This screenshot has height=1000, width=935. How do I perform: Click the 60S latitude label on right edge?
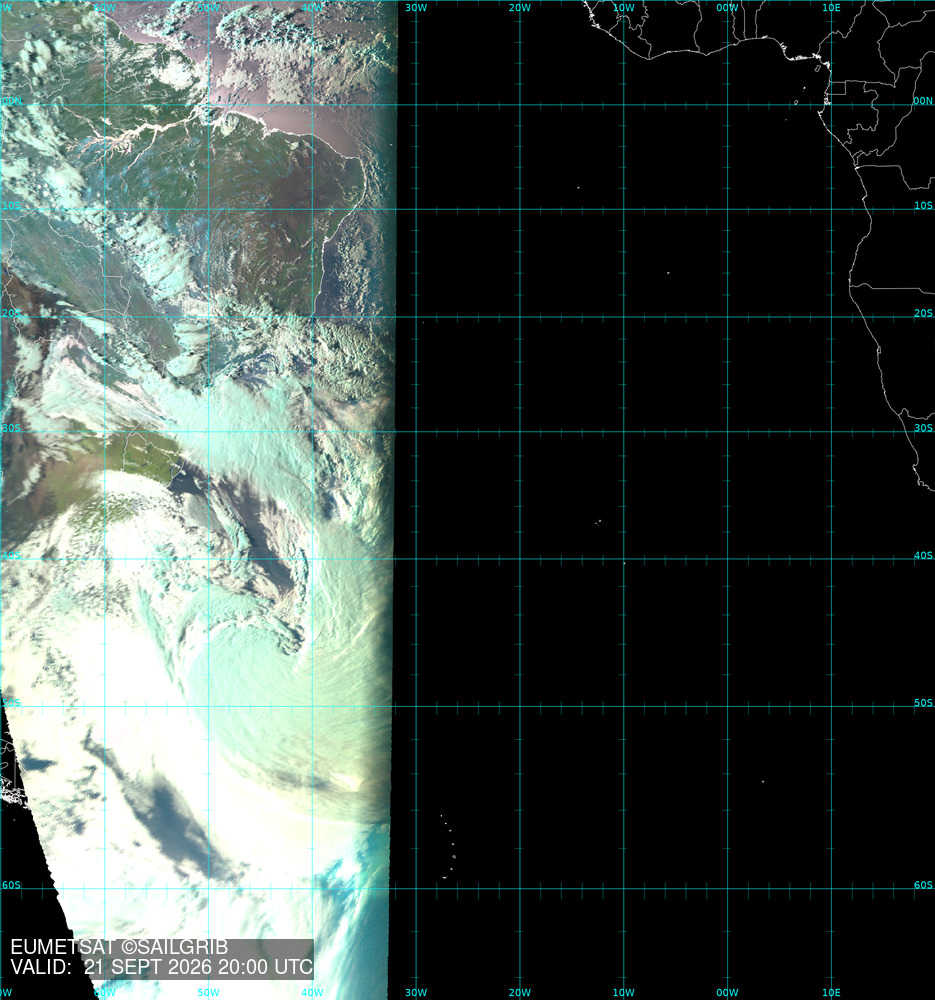click(923, 885)
